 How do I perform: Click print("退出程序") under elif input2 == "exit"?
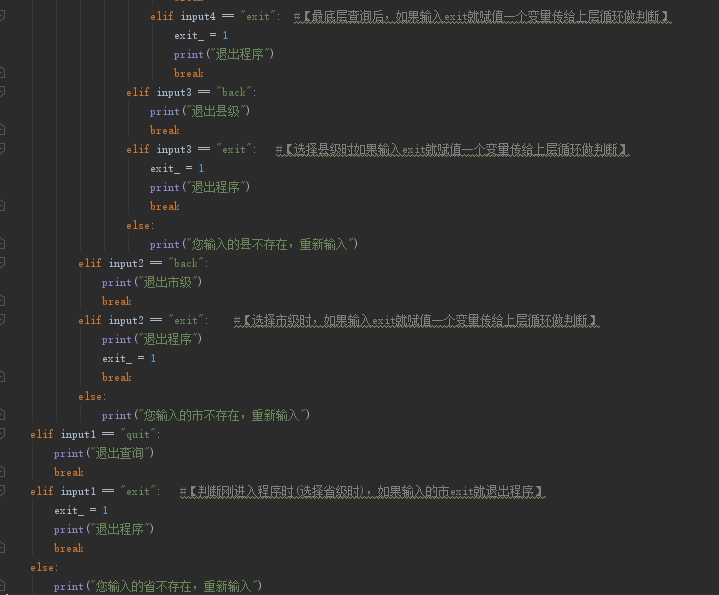[152, 339]
